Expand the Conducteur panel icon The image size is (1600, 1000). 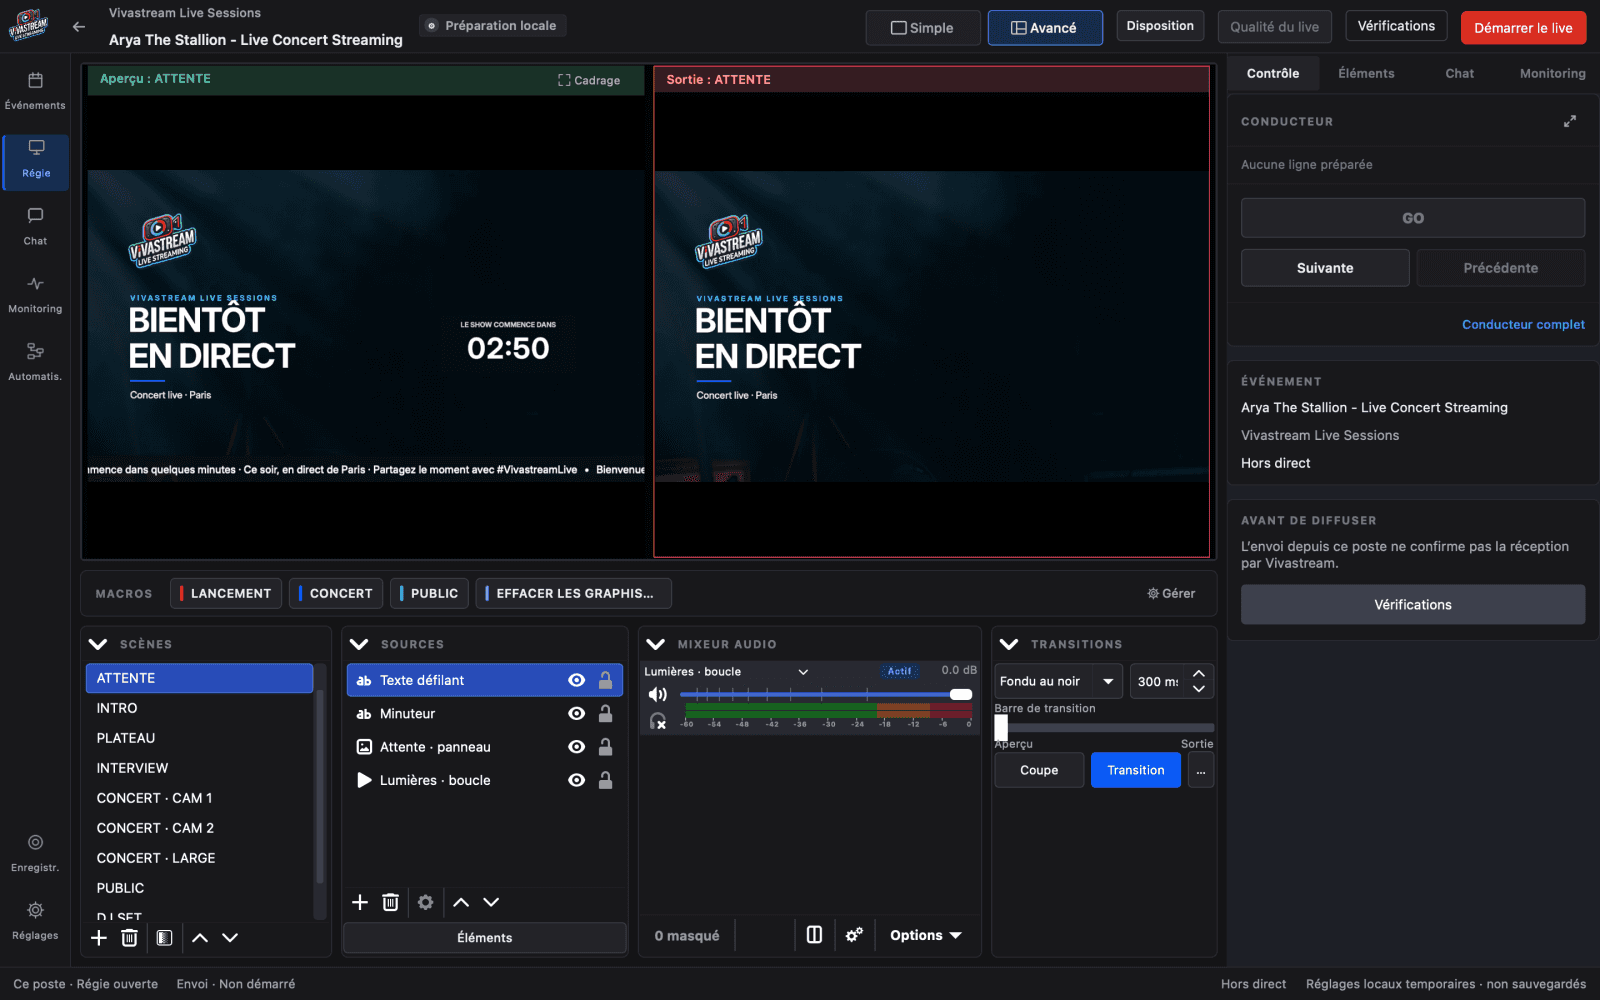(1569, 121)
